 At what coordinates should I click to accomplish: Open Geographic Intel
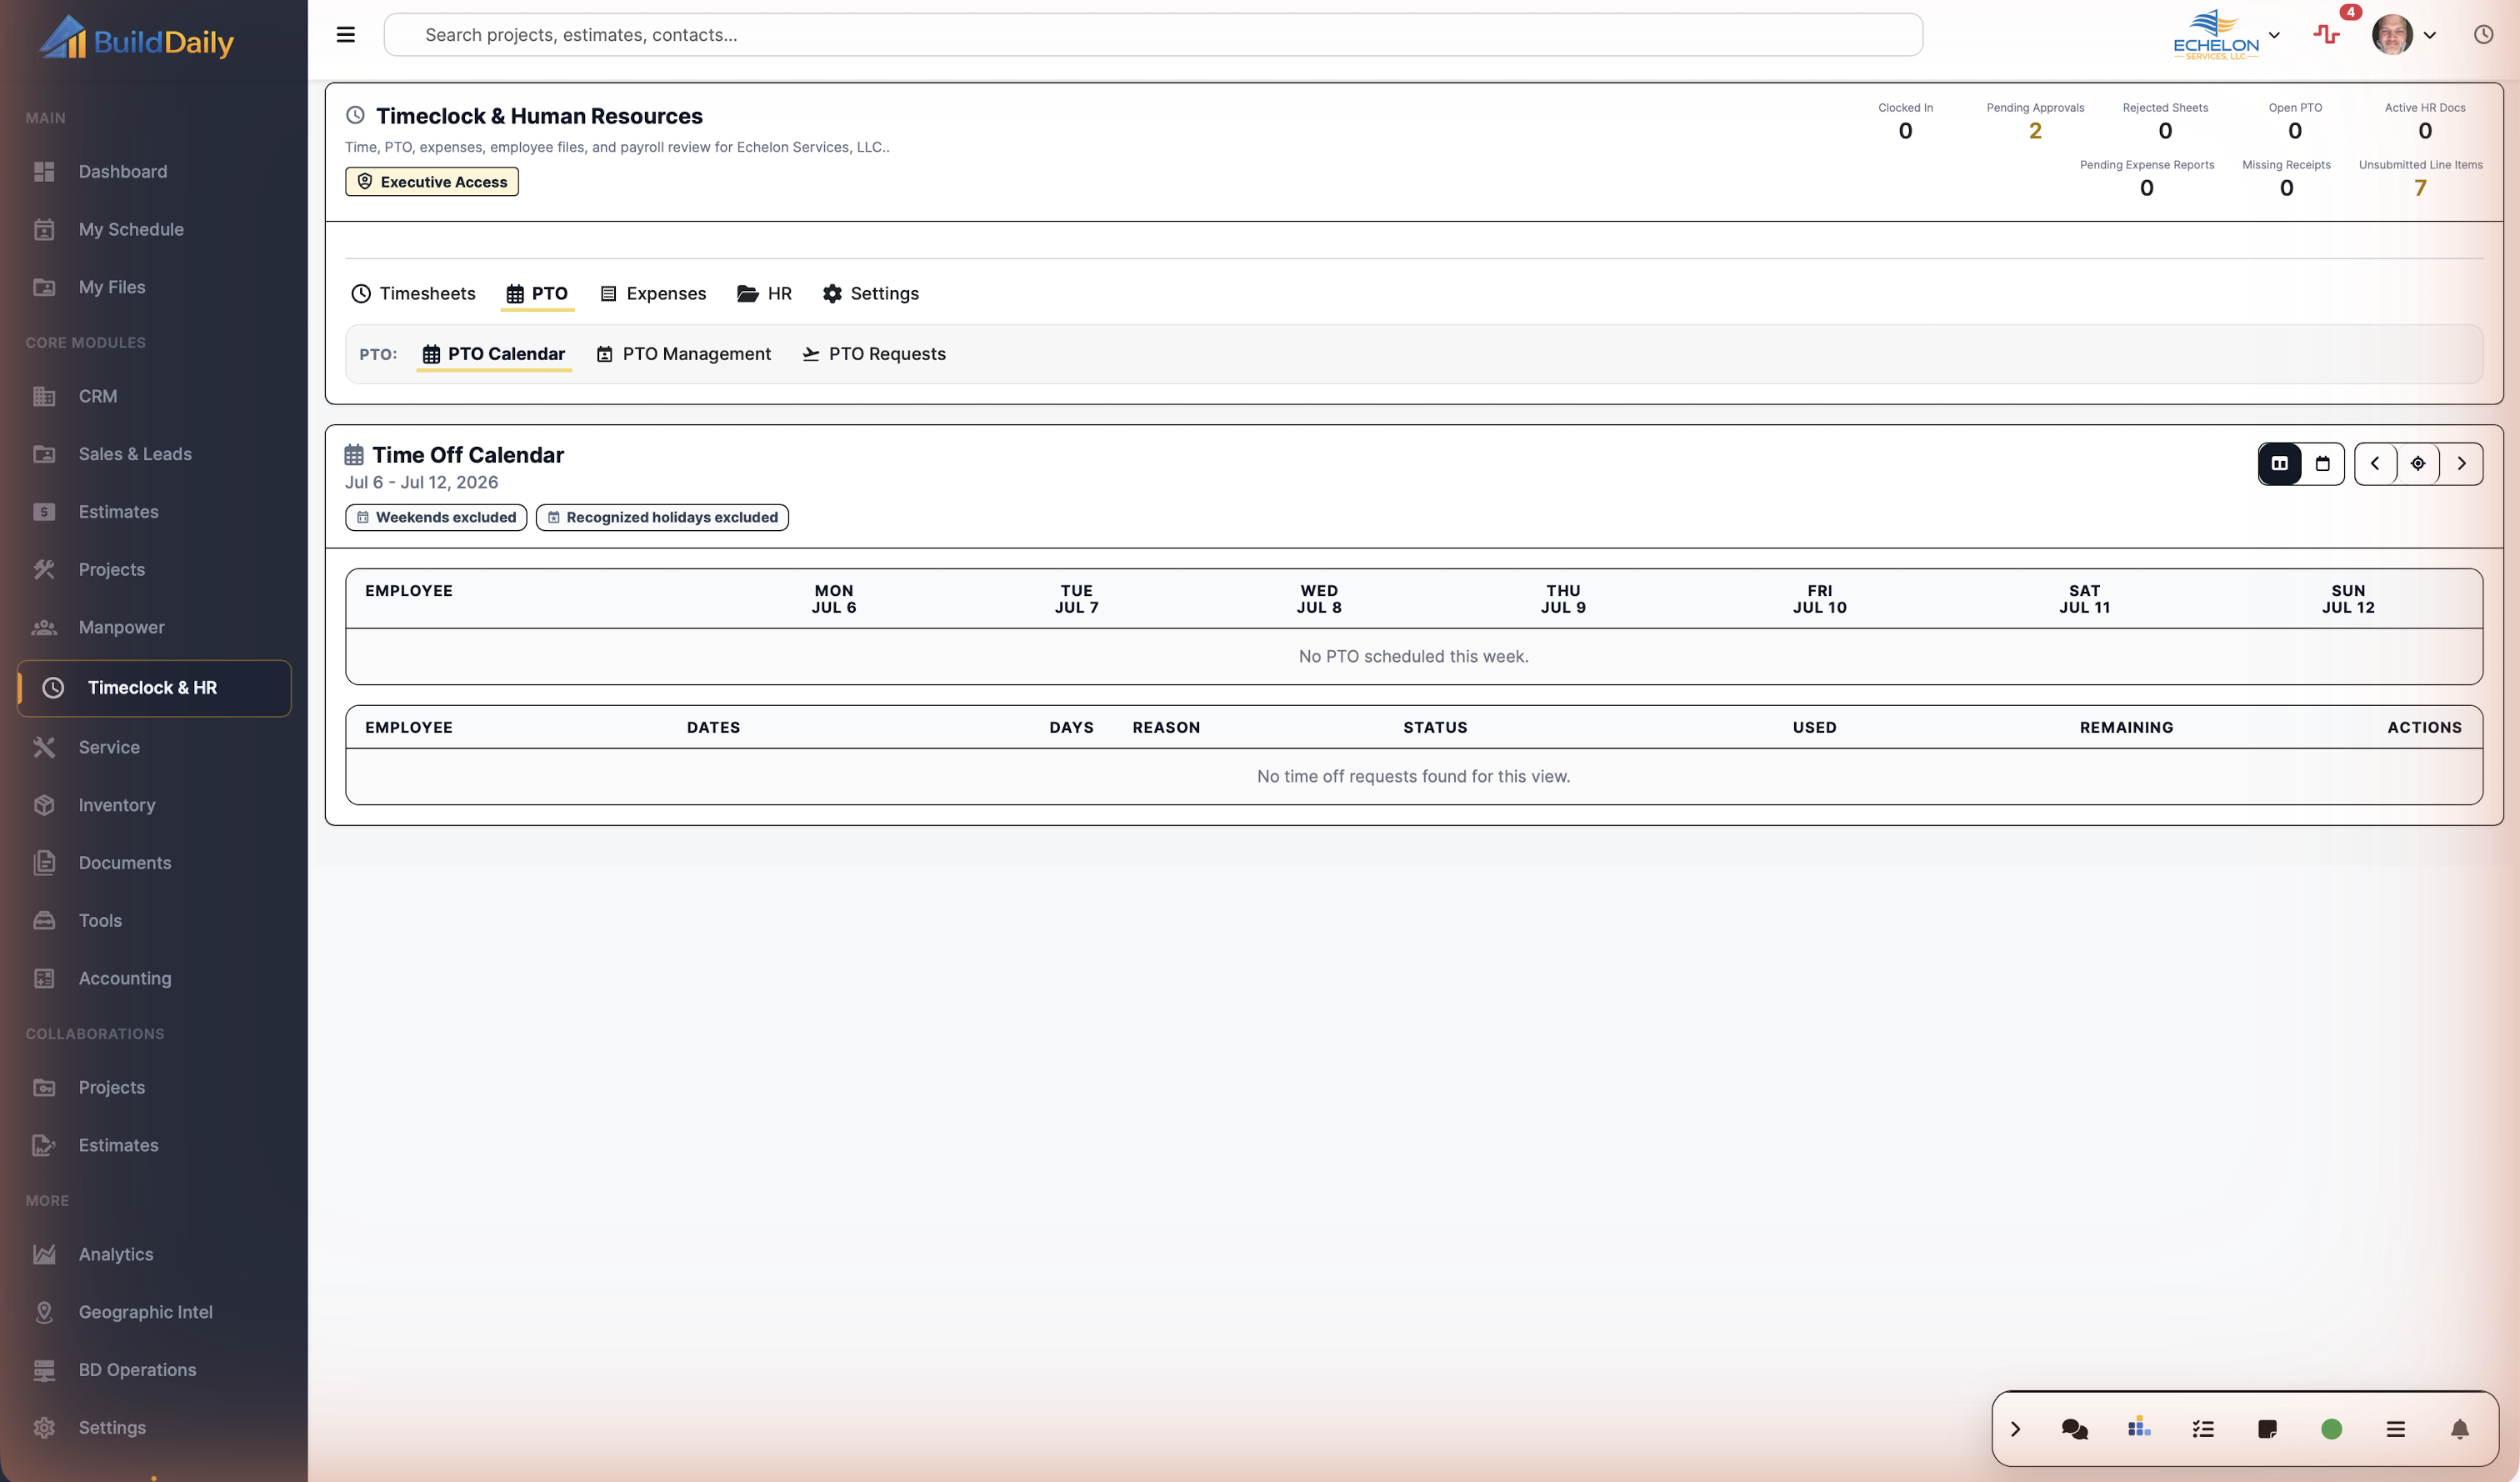coord(154,1312)
